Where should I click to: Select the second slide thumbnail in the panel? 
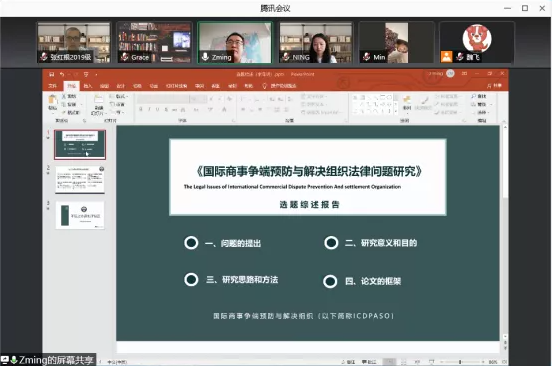coord(80,180)
